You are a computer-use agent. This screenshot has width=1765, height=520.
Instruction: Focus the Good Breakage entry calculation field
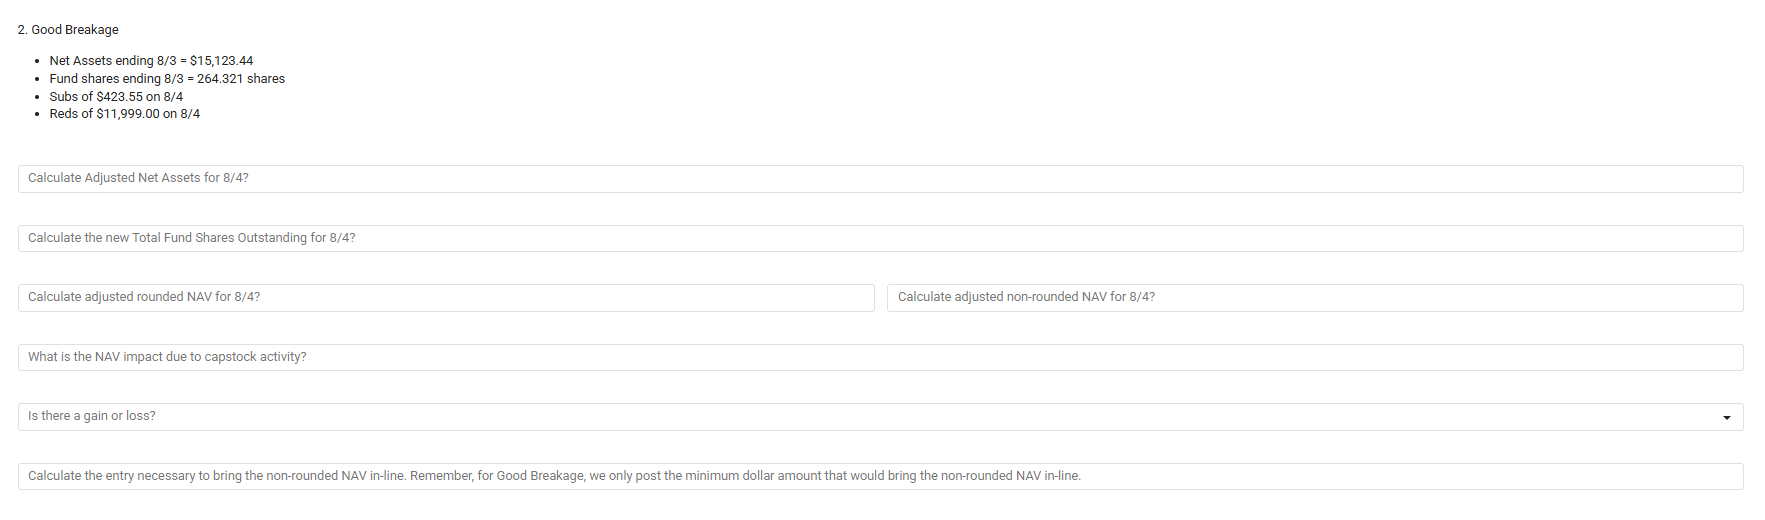880,476
